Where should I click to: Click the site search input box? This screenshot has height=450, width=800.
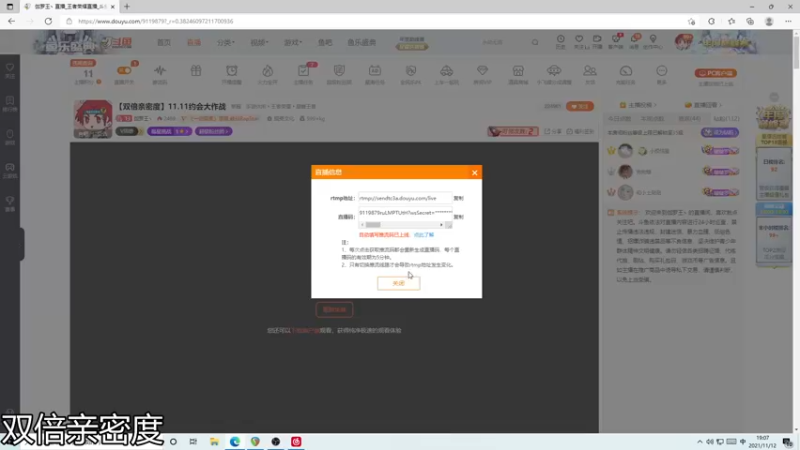pyautogui.click(x=503, y=42)
